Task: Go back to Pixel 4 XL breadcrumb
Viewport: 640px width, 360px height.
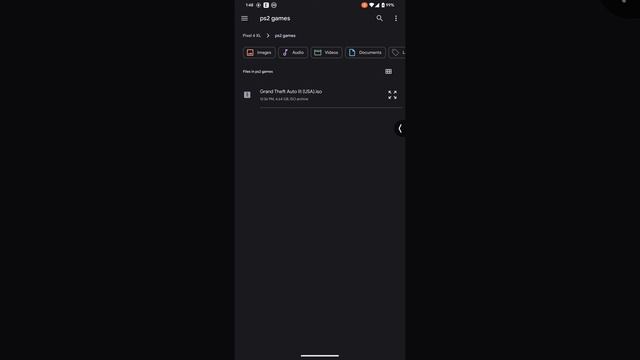Action: [251, 36]
